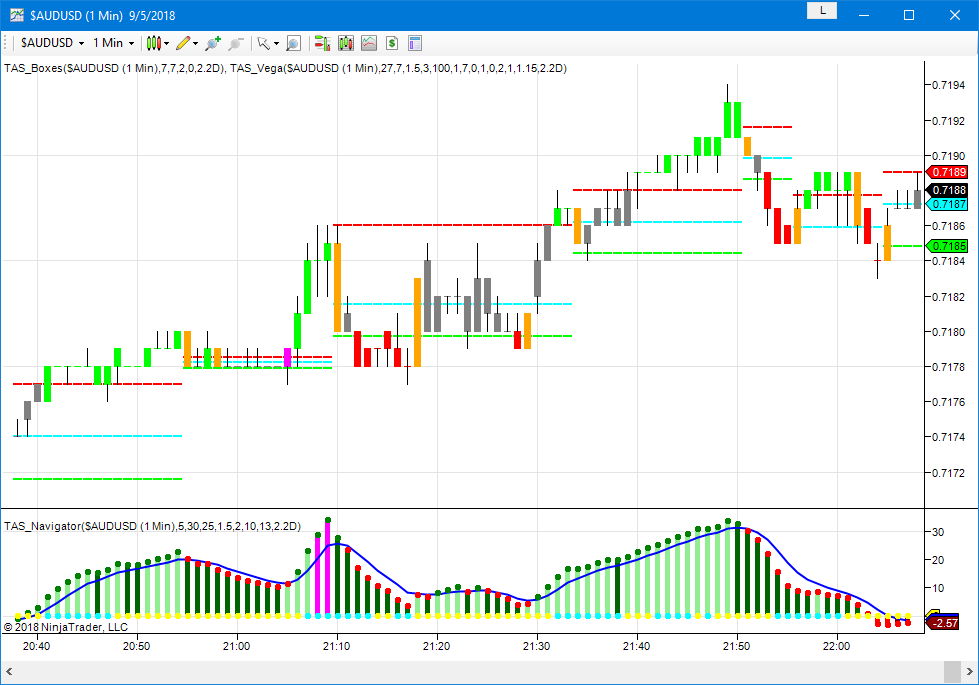Click the zoom in magnifier icon
The width and height of the screenshot is (979, 685).
pyautogui.click(x=213, y=43)
